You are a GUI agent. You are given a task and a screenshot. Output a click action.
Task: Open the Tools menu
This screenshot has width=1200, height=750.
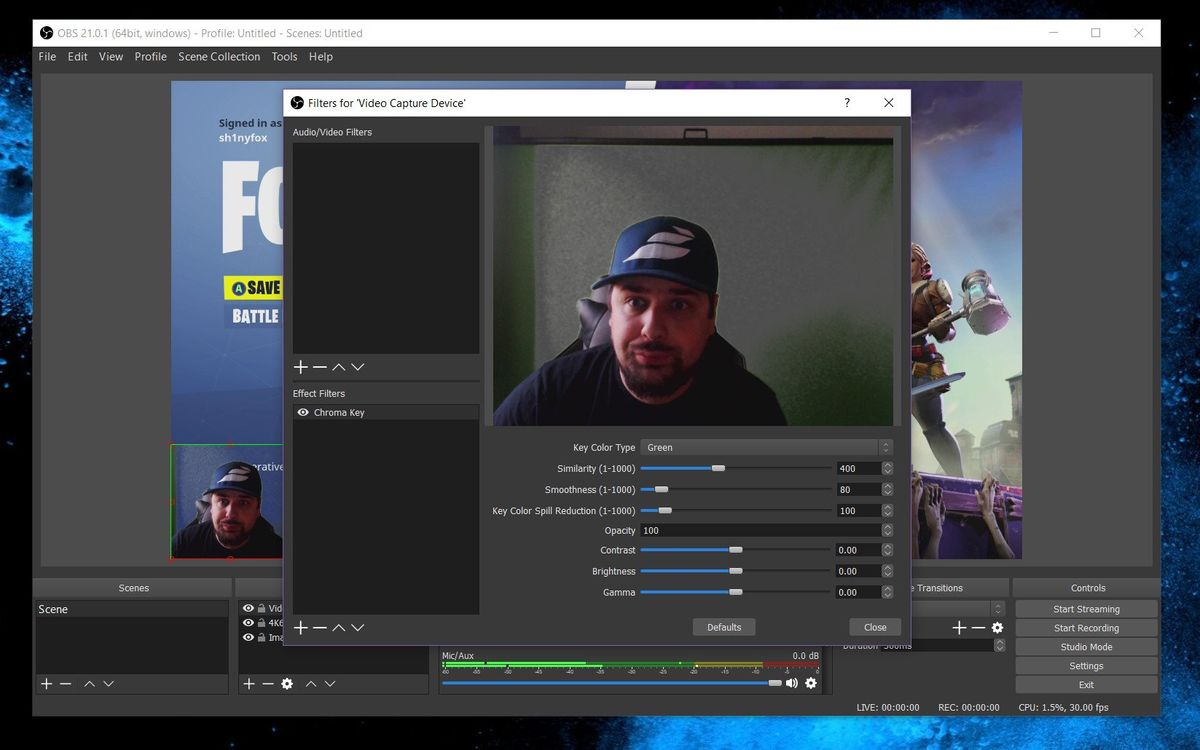(284, 56)
